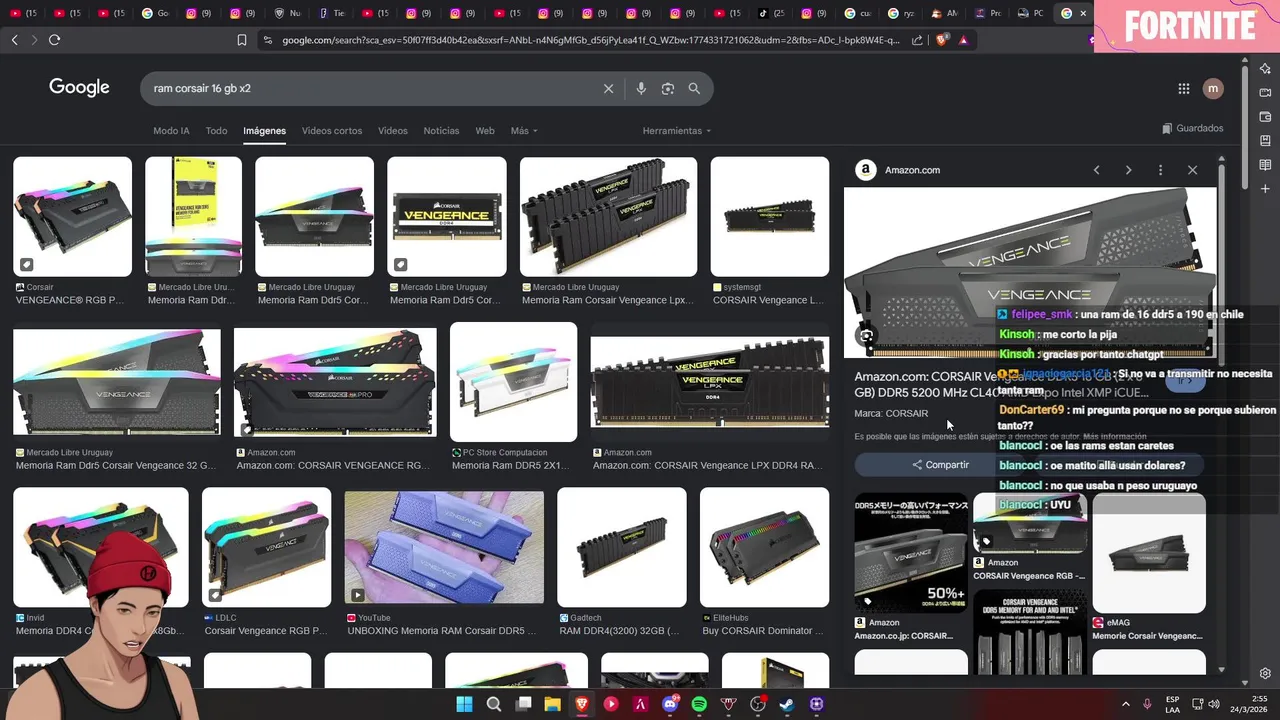Show previous image in preview panel
The width and height of the screenshot is (1280, 720).
(x=1096, y=170)
